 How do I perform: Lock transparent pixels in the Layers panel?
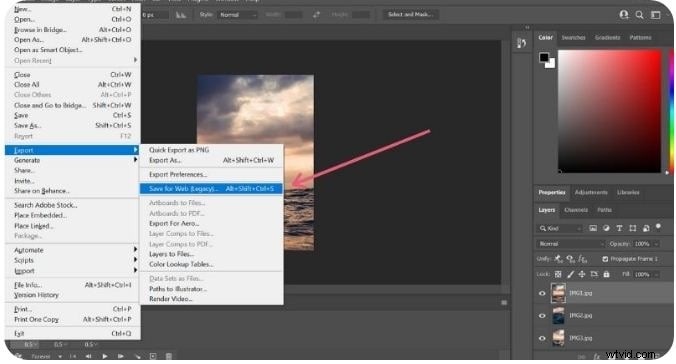point(558,274)
